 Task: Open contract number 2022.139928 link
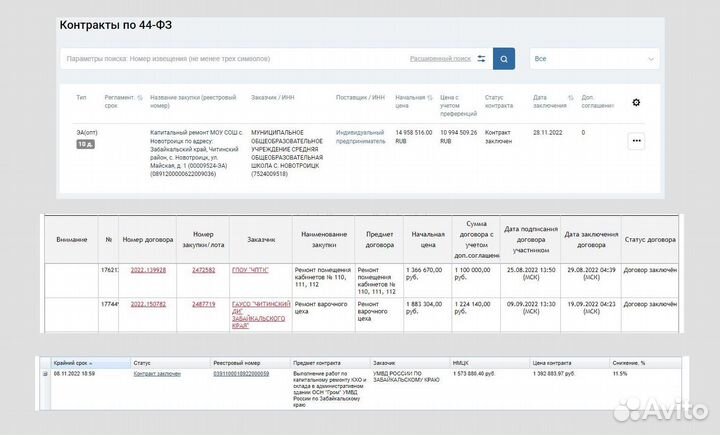click(x=148, y=270)
